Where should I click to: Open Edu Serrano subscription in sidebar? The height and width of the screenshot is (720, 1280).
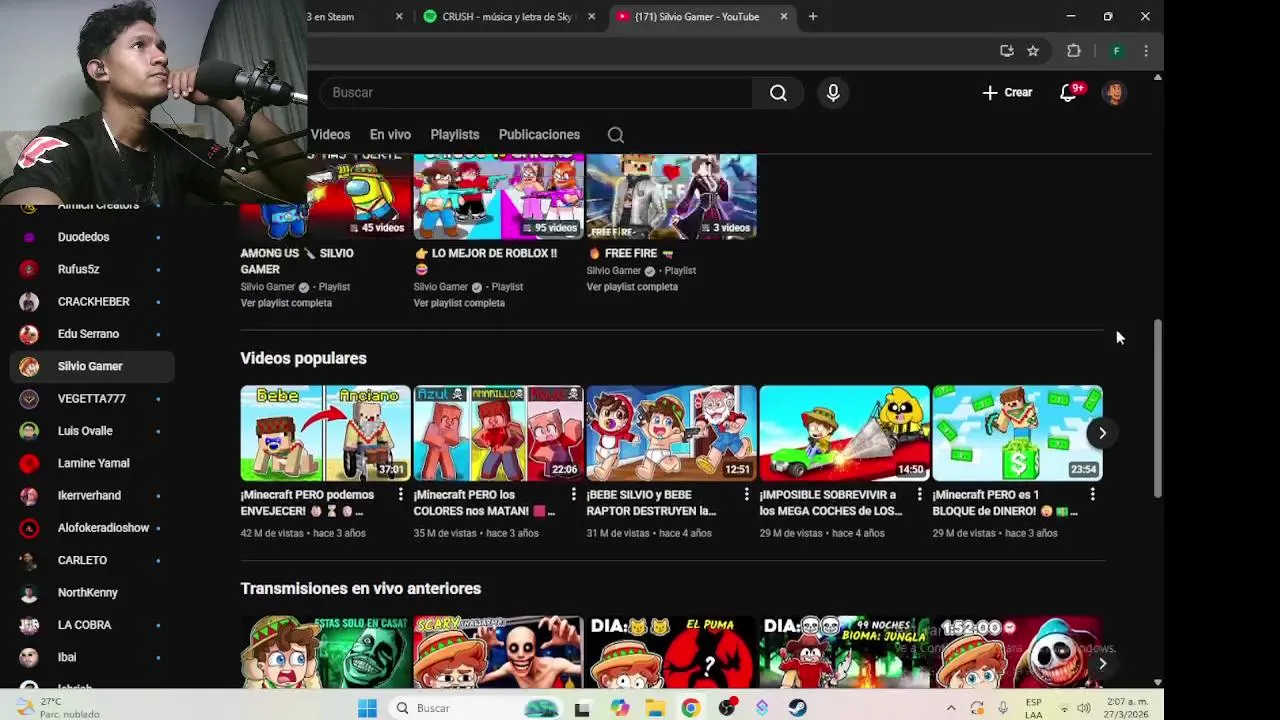tap(92, 334)
